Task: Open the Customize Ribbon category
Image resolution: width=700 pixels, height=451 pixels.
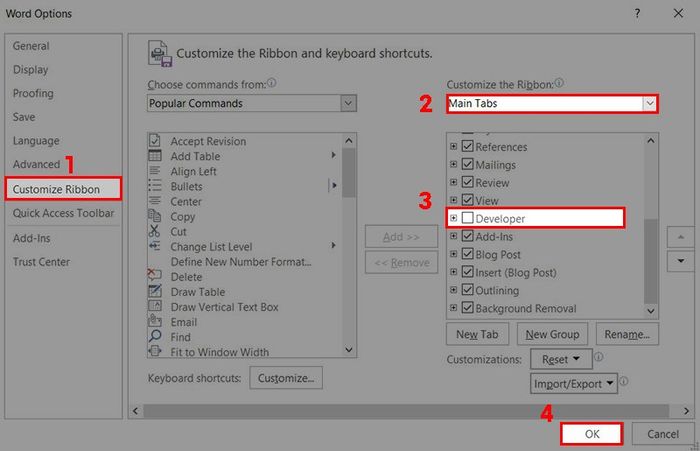Action: click(63, 189)
